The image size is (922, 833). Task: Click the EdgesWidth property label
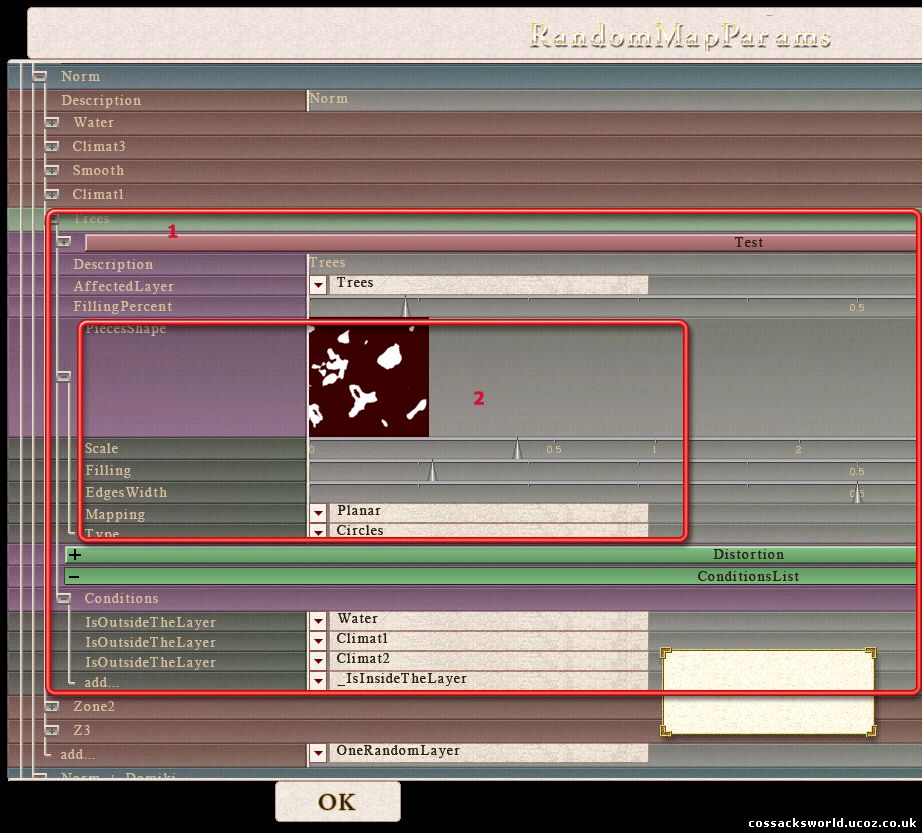126,493
